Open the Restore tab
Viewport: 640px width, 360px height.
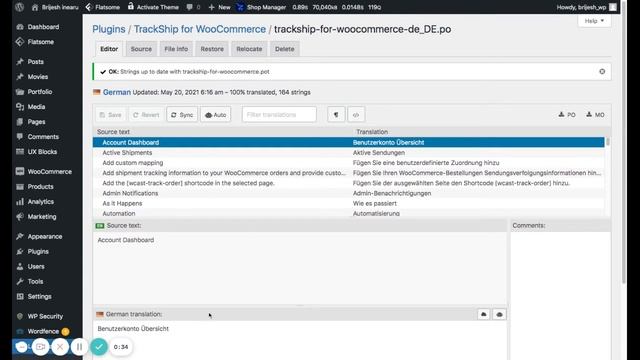coord(212,49)
